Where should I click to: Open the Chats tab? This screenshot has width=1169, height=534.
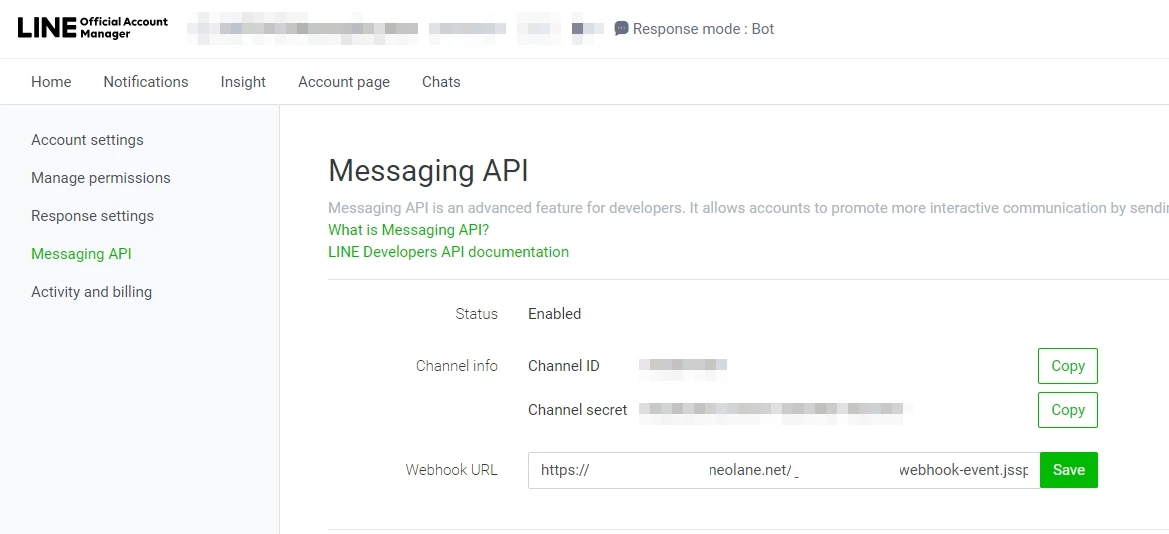pyautogui.click(x=441, y=82)
